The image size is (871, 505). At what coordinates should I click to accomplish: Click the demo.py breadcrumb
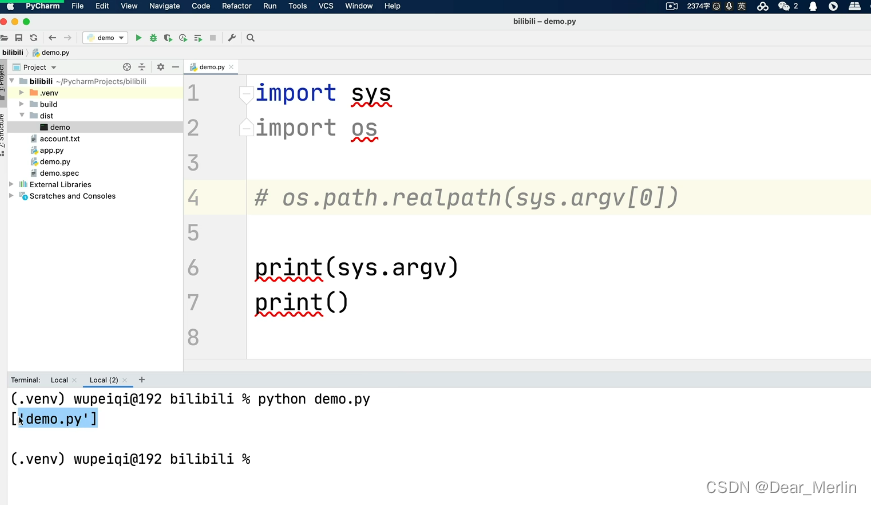[51, 52]
